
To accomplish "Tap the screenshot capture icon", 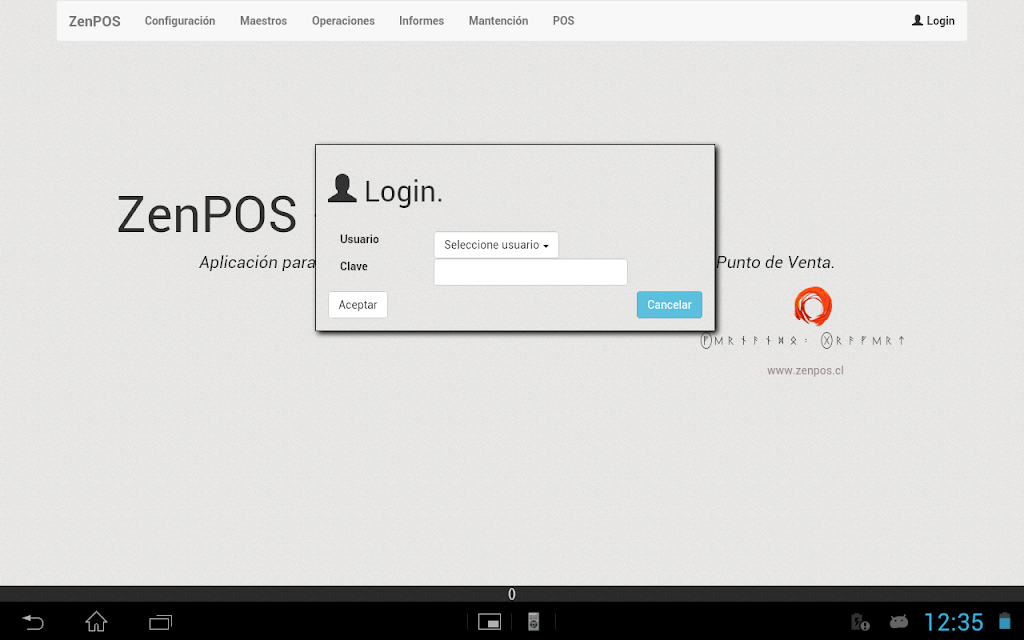I will pyautogui.click(x=489, y=622).
